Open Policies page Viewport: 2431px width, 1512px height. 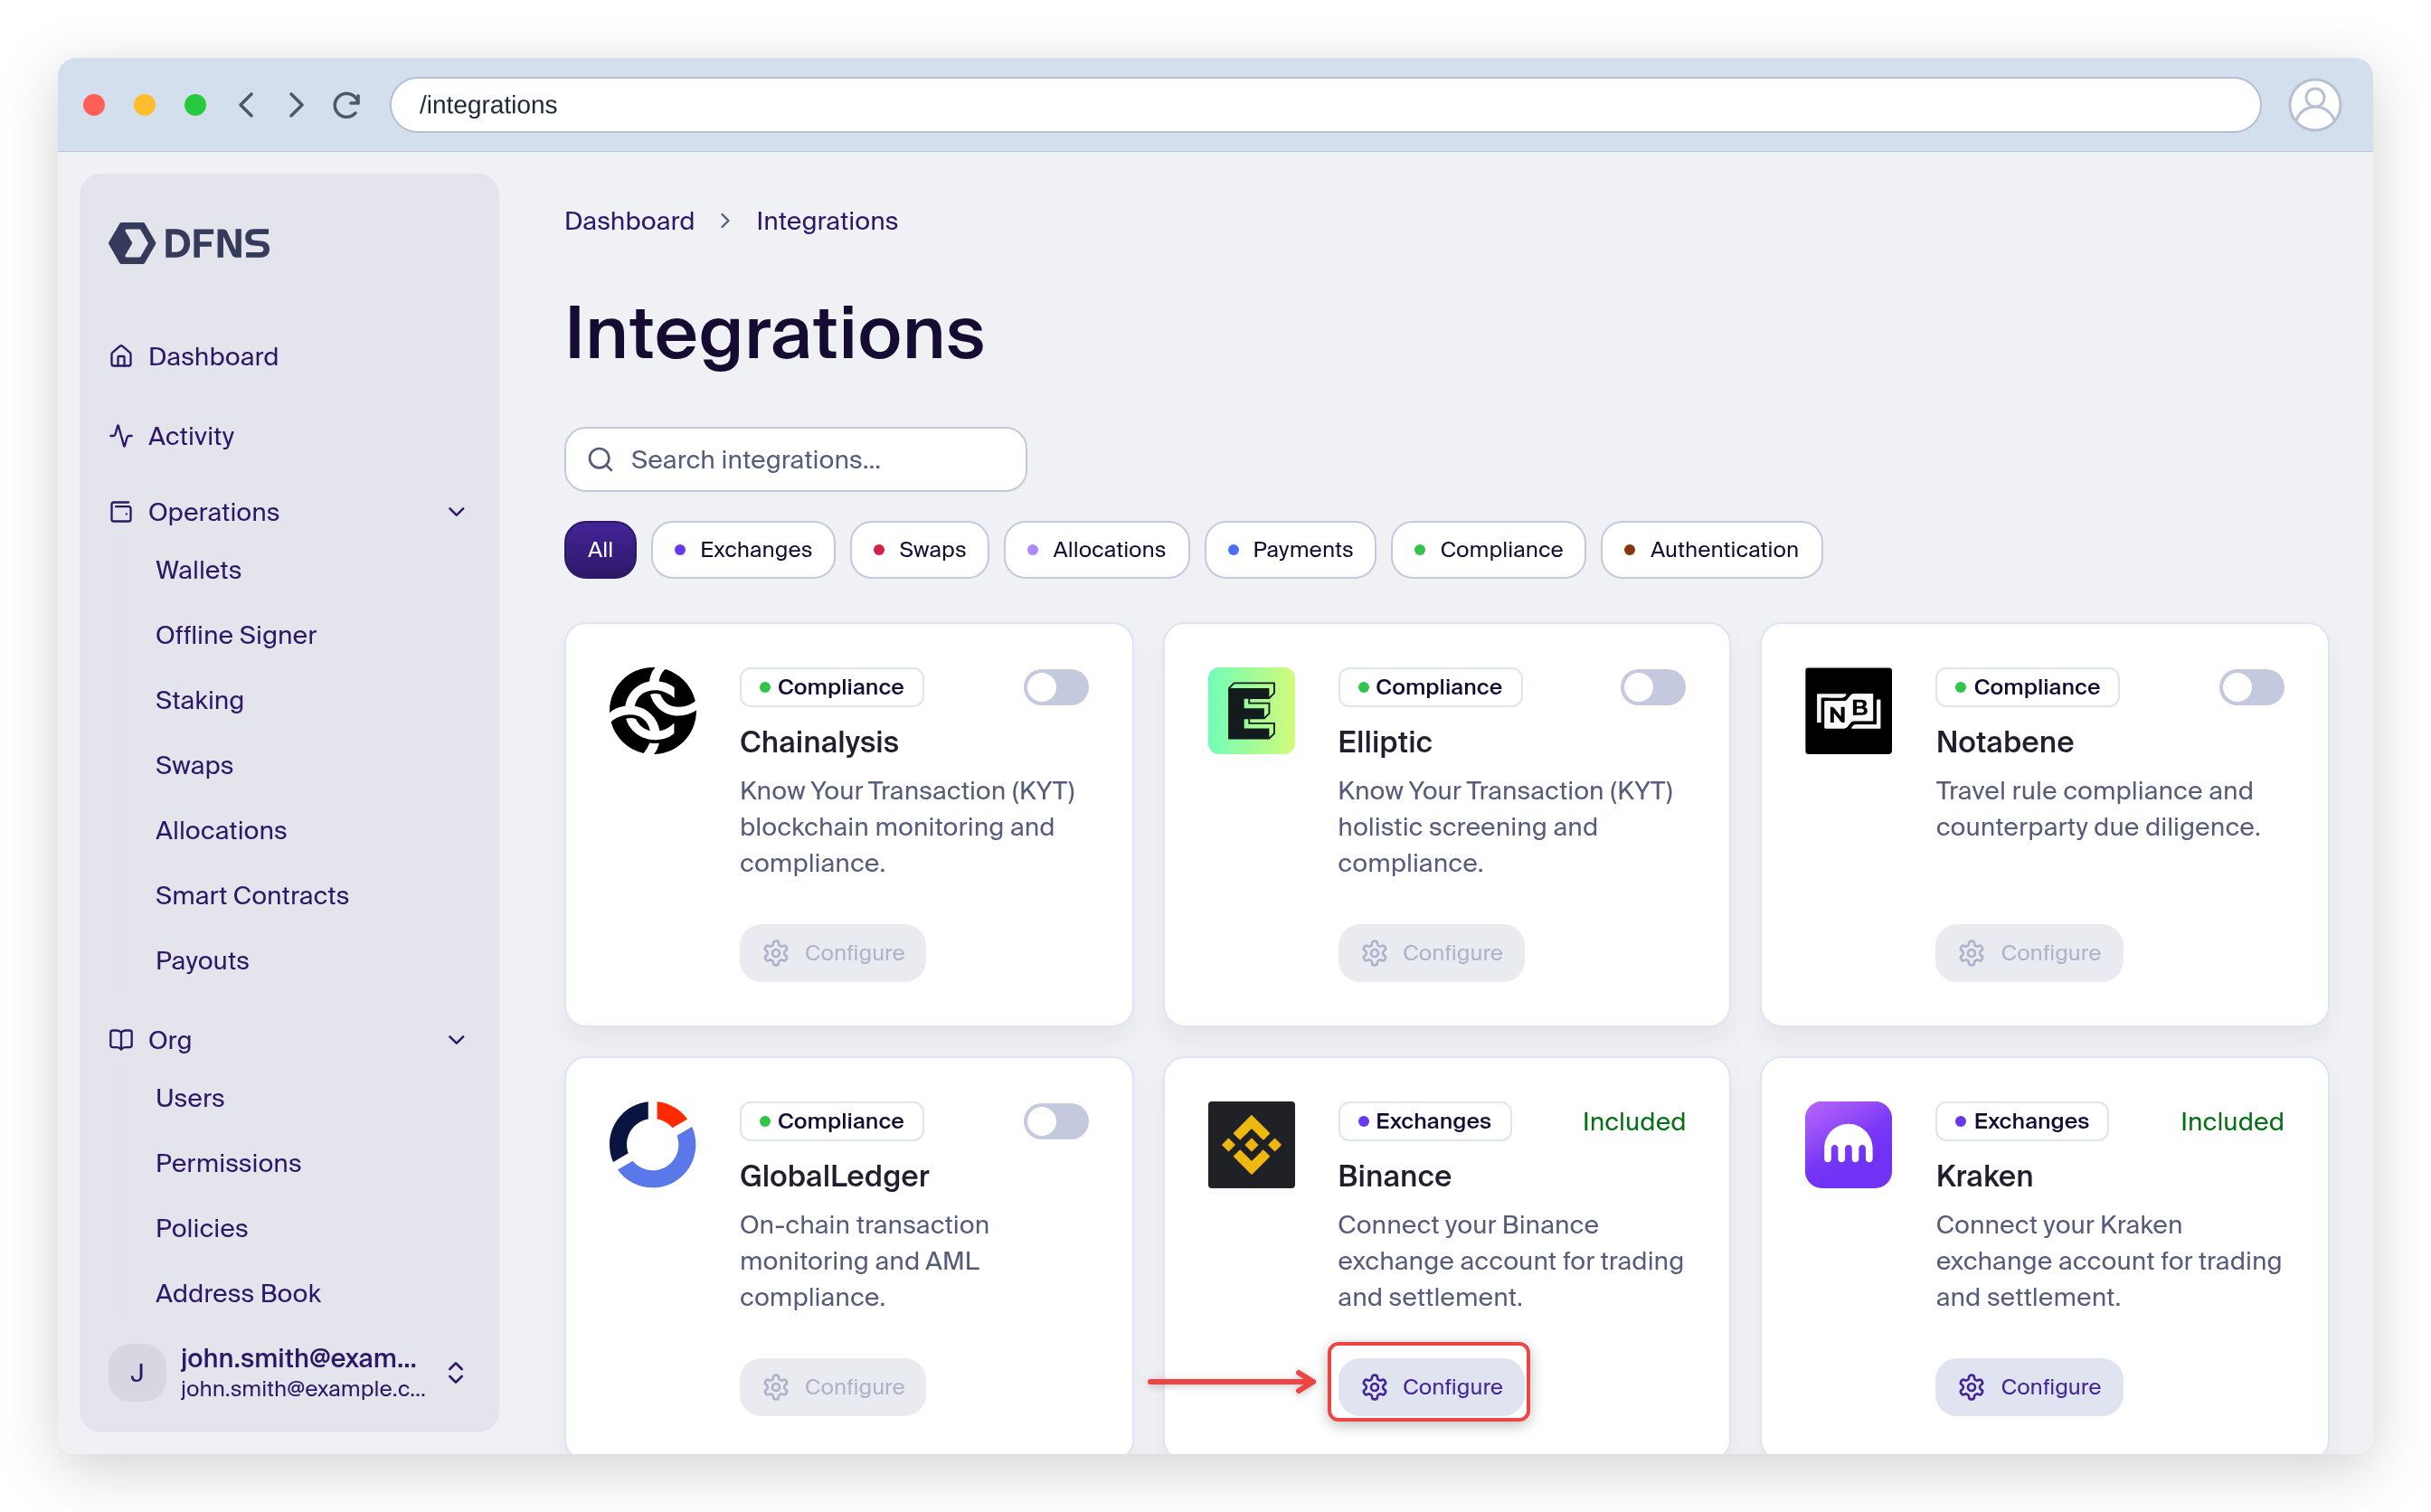(x=202, y=1228)
